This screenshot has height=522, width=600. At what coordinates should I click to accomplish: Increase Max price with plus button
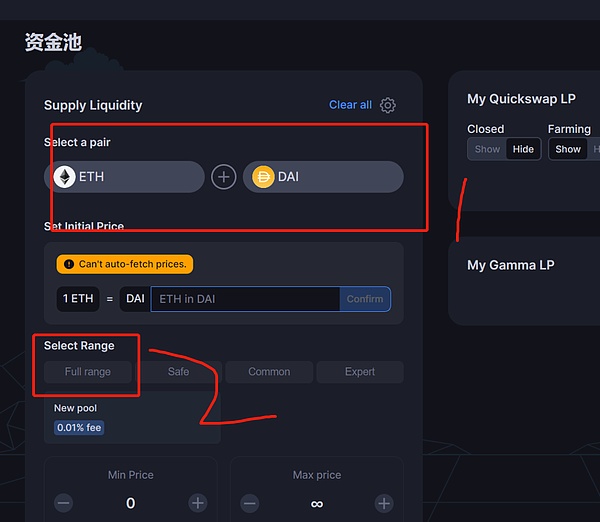click(384, 503)
